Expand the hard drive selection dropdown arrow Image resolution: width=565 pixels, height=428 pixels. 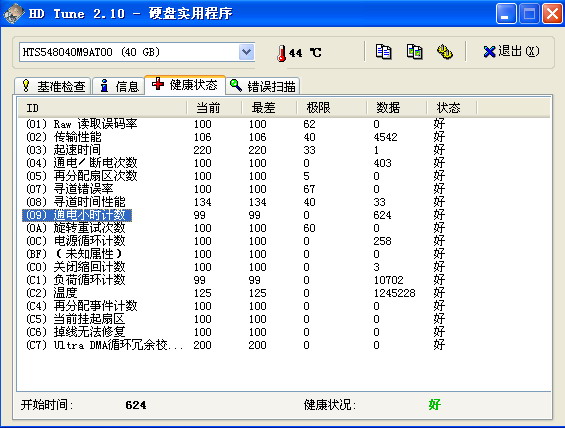point(246,52)
